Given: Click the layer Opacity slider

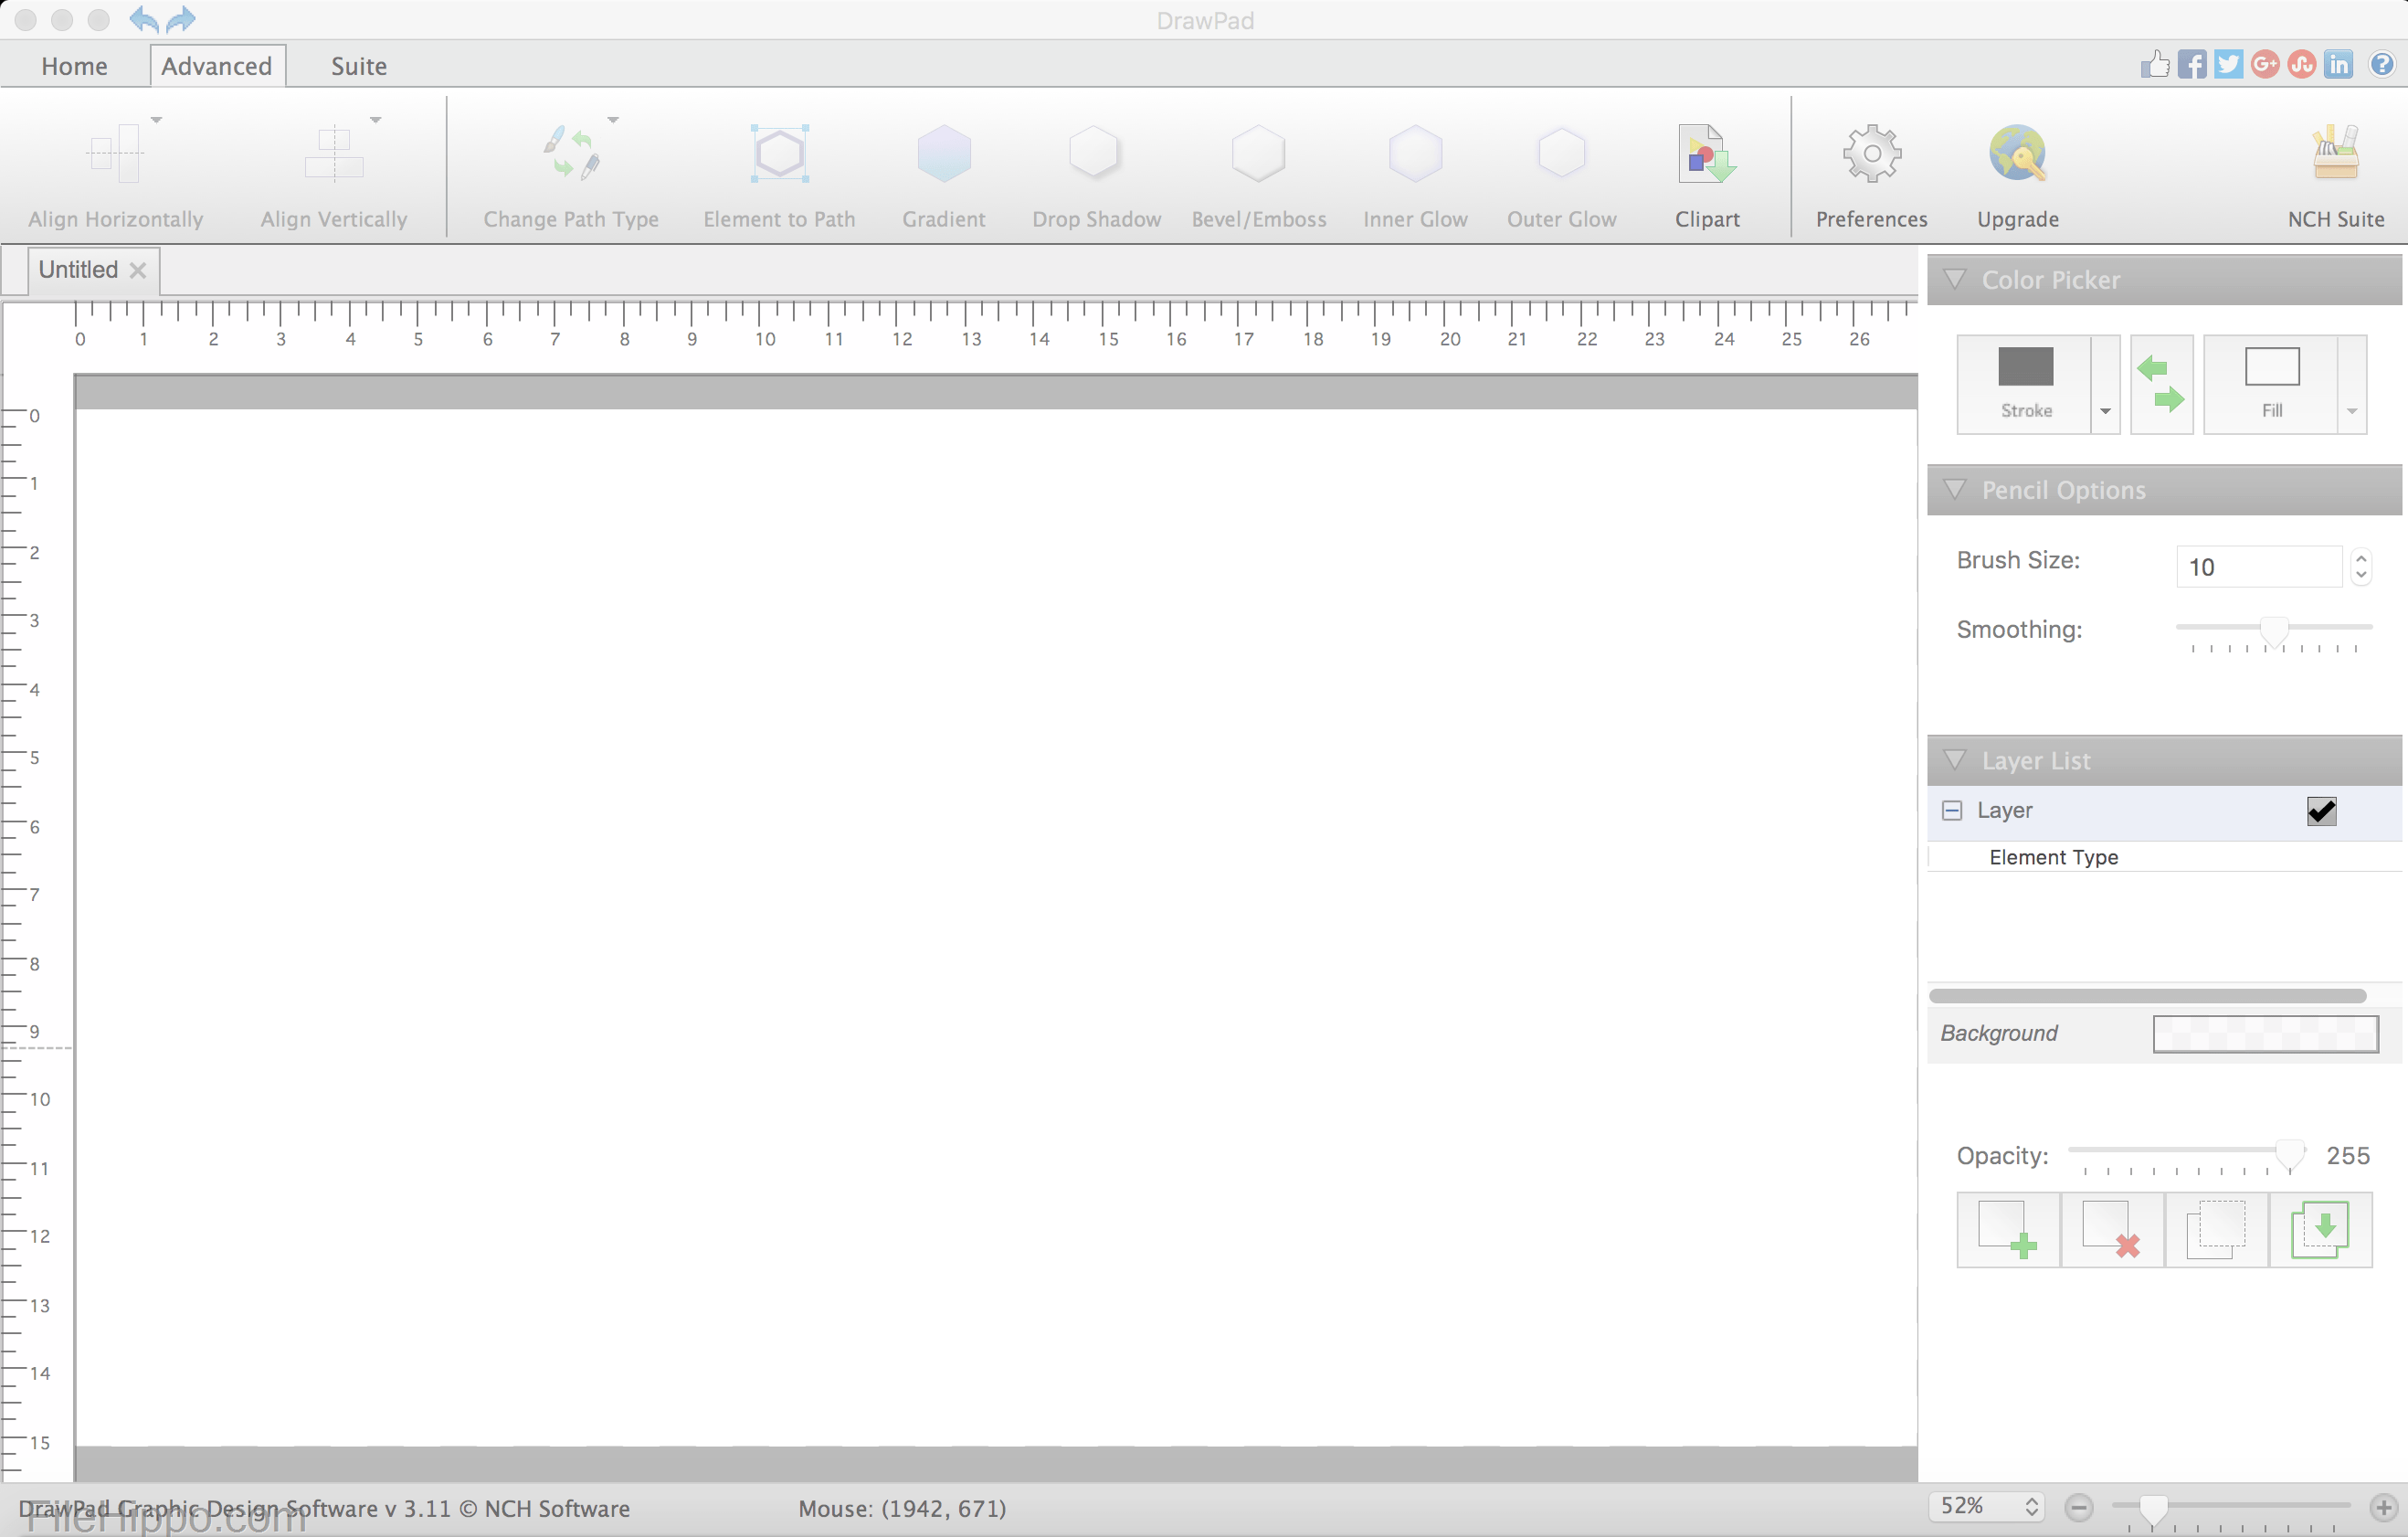Looking at the screenshot, I should click(2186, 1156).
